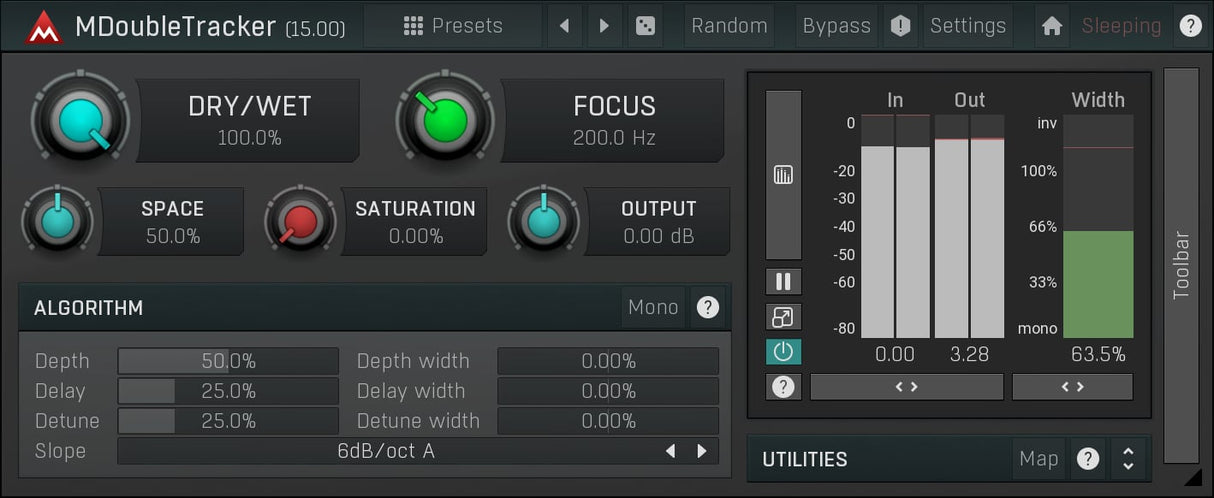The height and width of the screenshot is (498, 1214).
Task: Load previous preset with left arrow
Action: coord(564,26)
